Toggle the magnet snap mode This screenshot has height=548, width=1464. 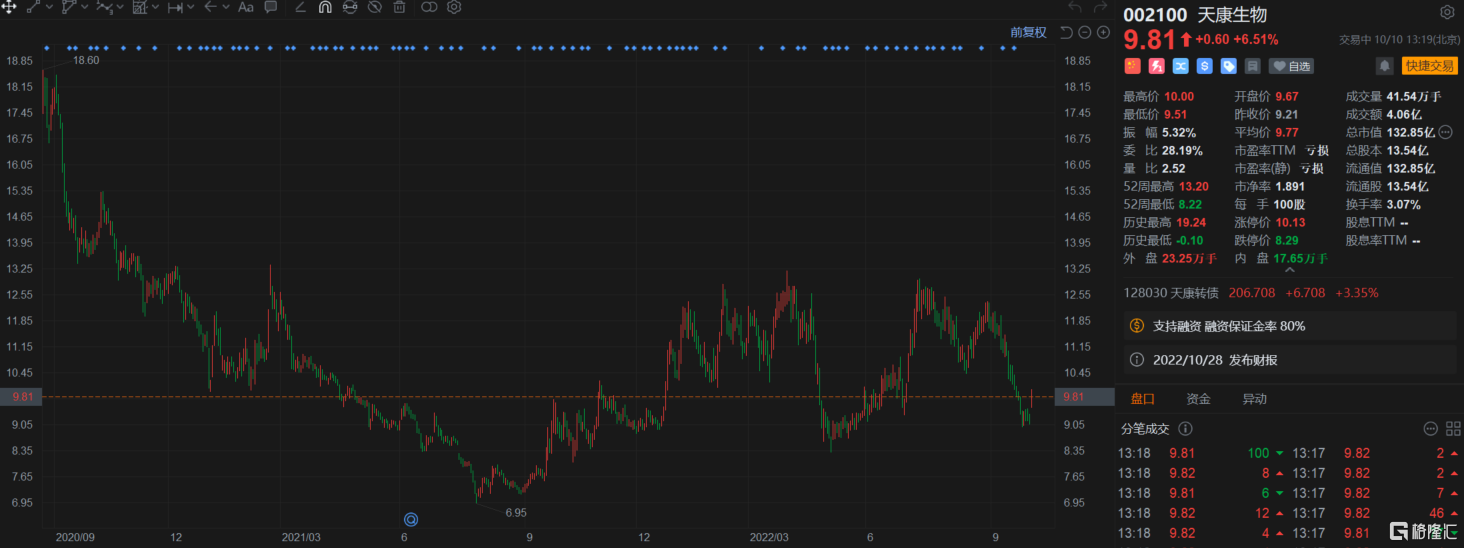pos(325,7)
